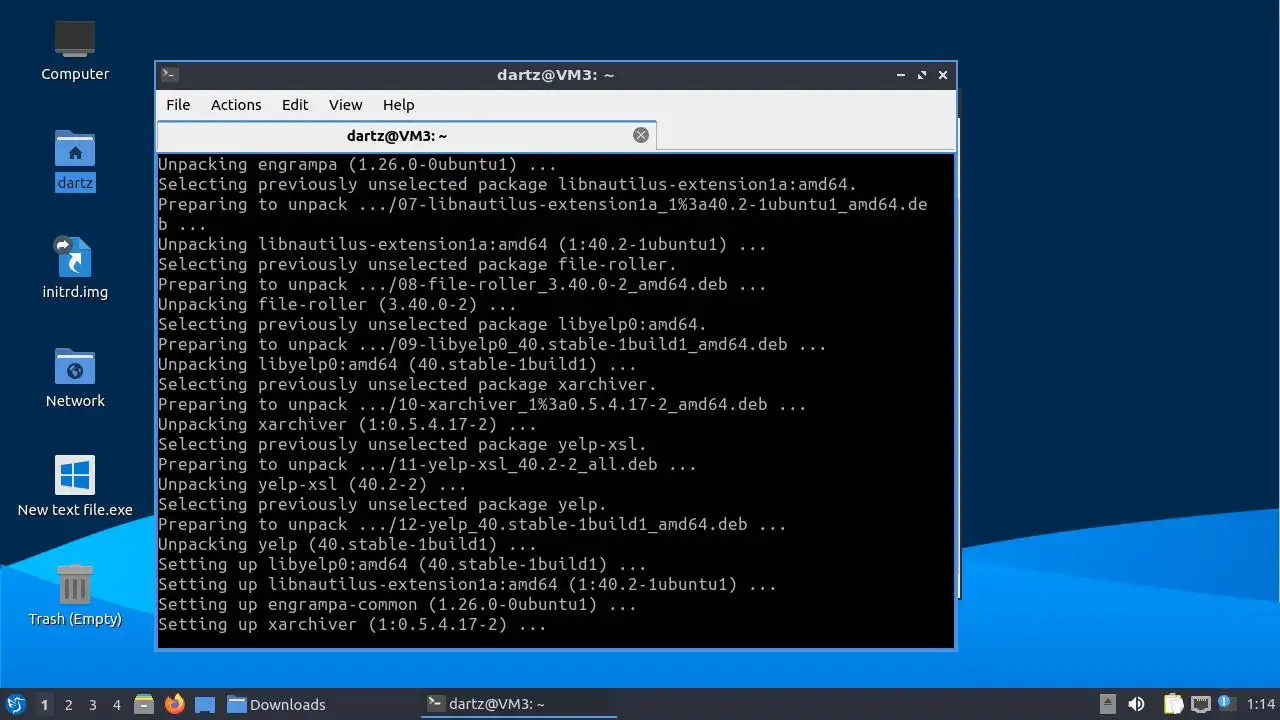Click the 1:14 clock
The image size is (1280, 720).
(1260, 704)
